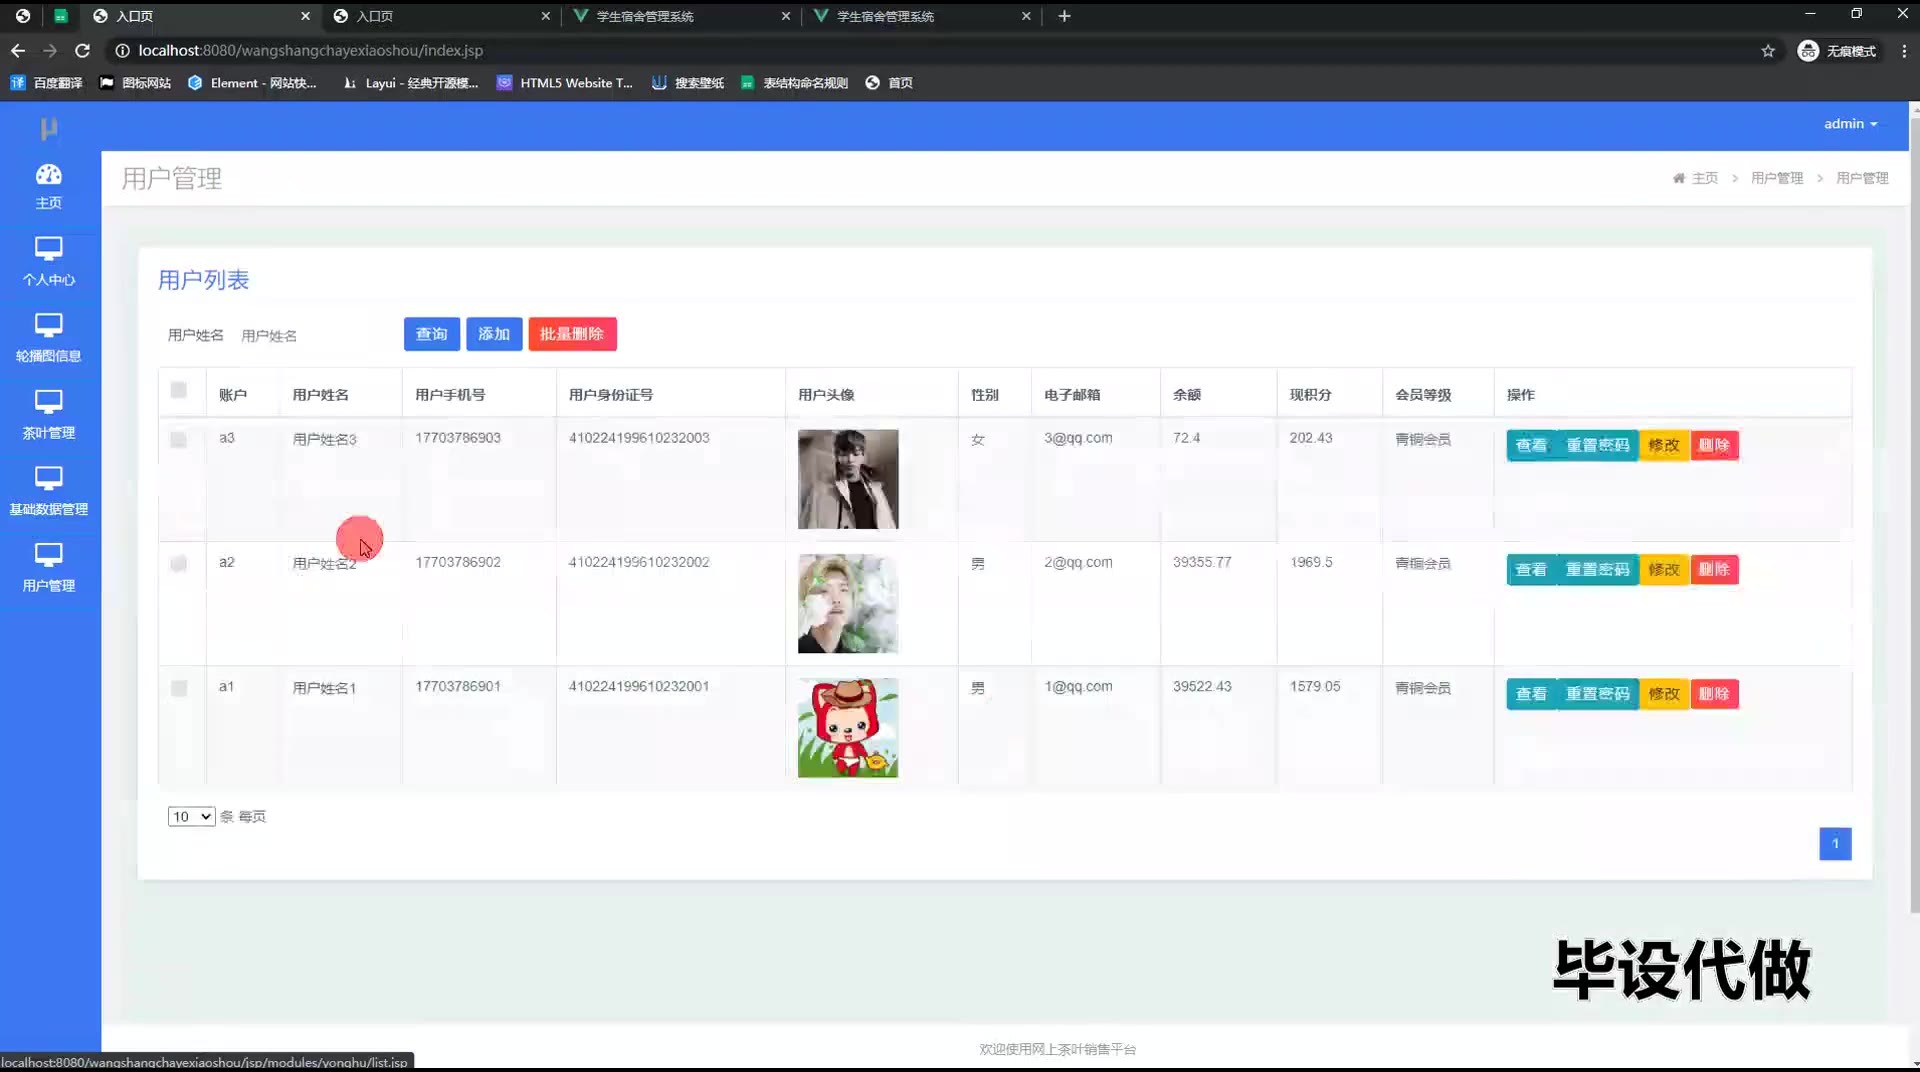Click the browser reload icon
The width and height of the screenshot is (1920, 1072).
[83, 50]
